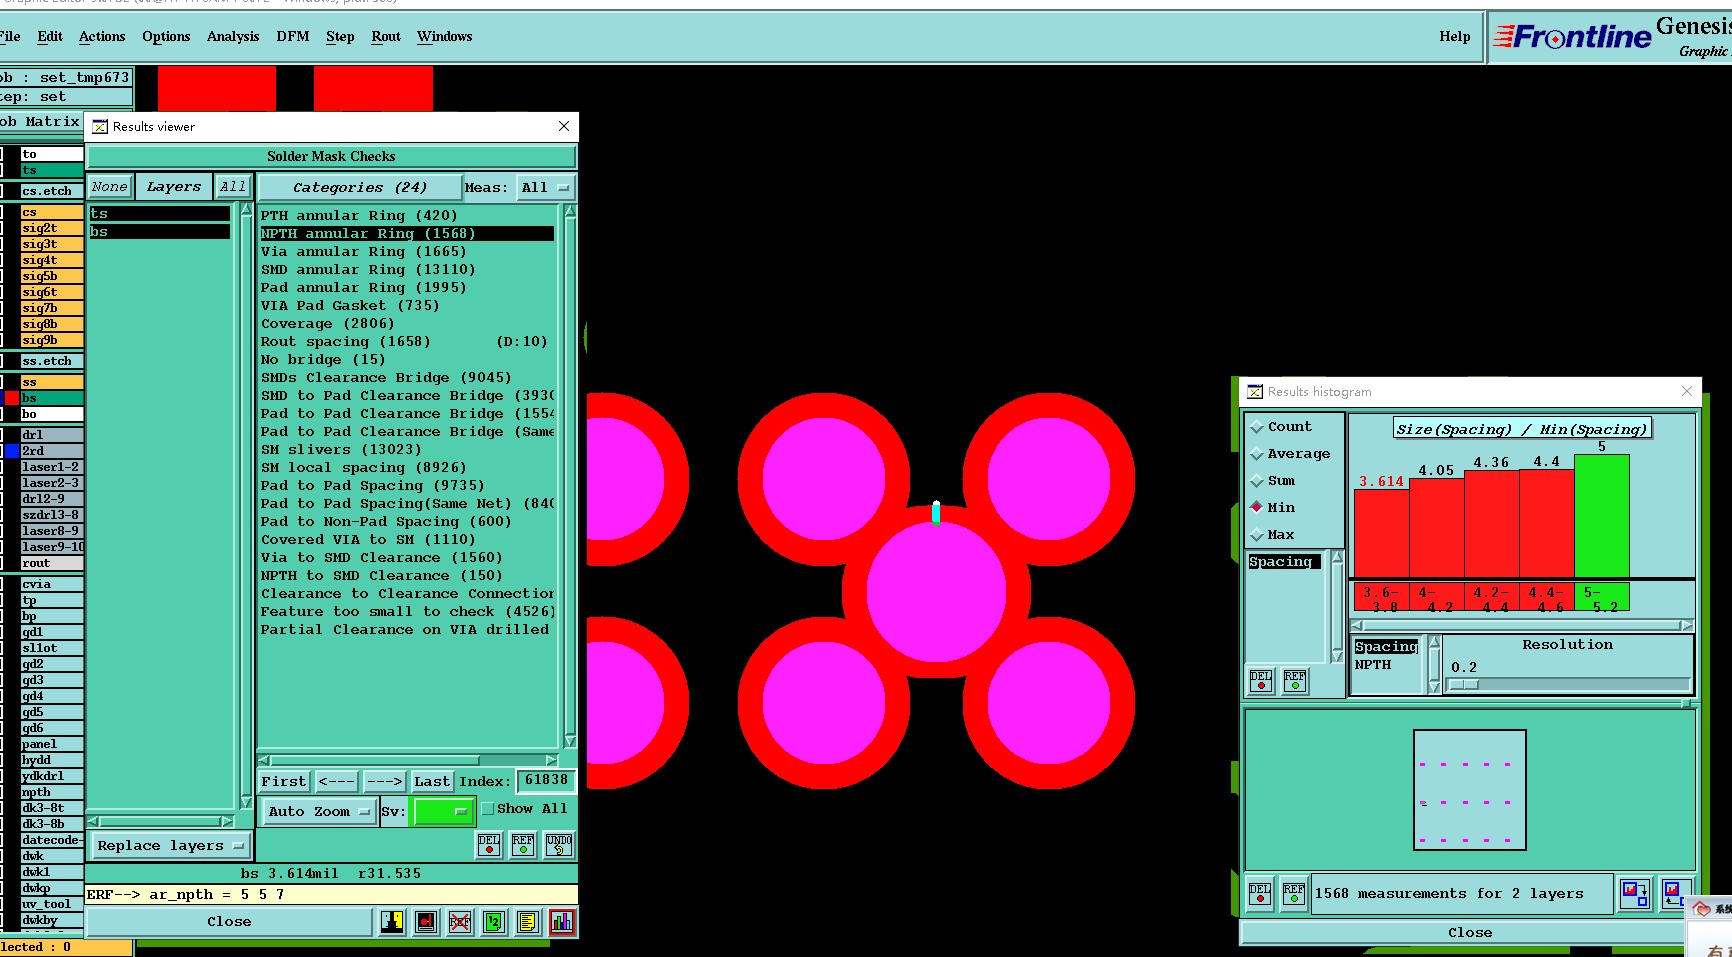This screenshot has height=957, width=1732.
Task: Click the Categories (24) header
Action: [x=360, y=188]
